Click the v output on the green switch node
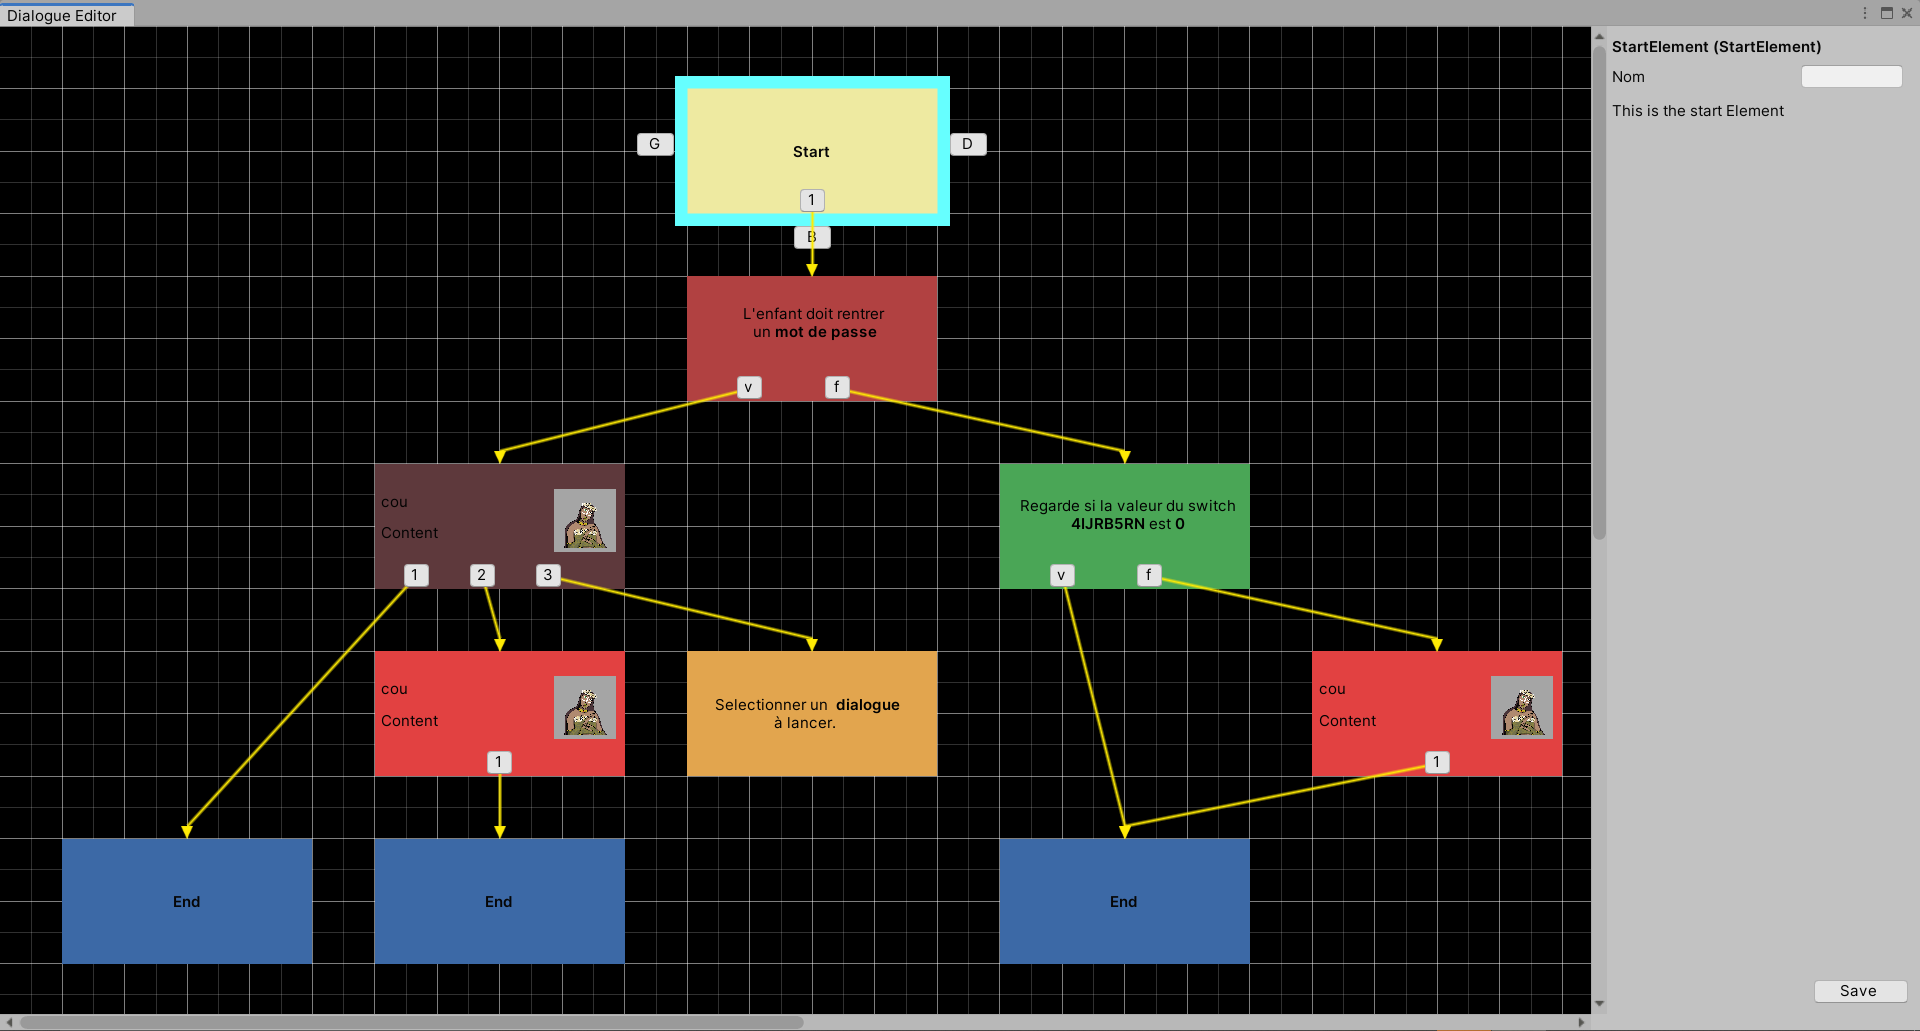 tap(1061, 574)
